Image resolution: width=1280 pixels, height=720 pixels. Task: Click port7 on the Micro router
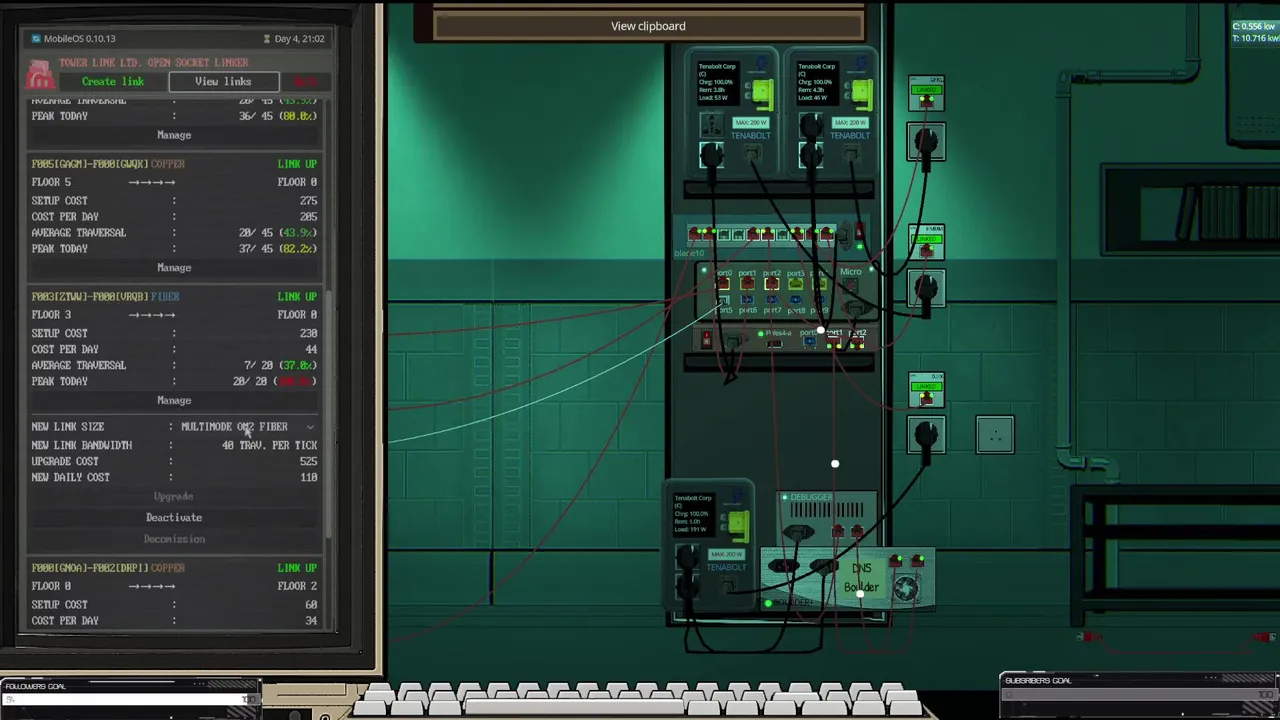point(772,299)
